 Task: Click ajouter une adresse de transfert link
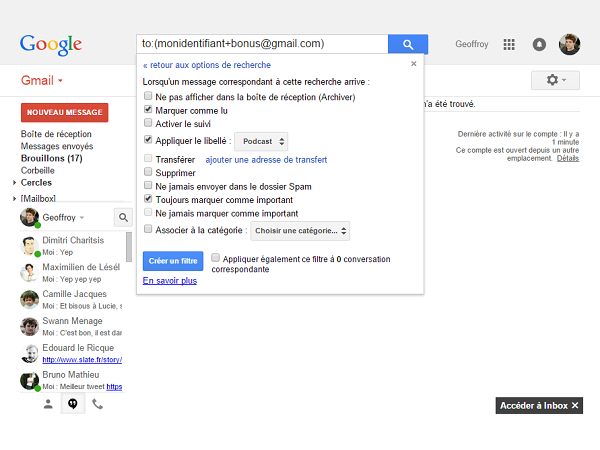pos(266,160)
